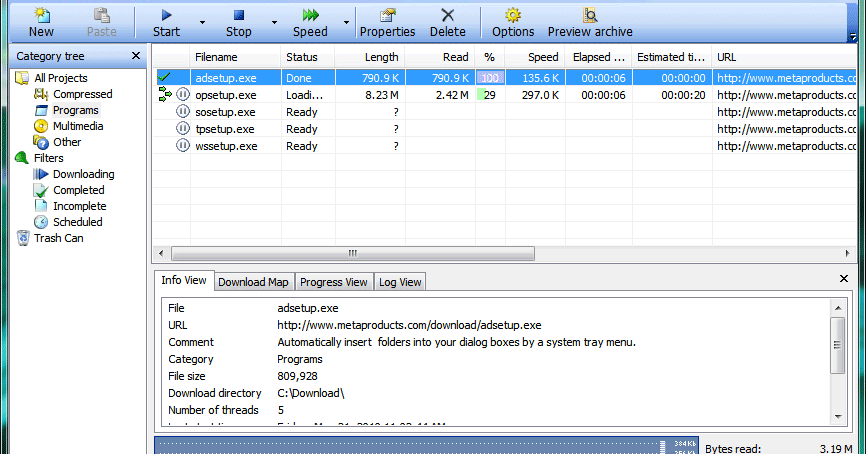Image resolution: width=866 pixels, height=454 pixels.
Task: Click the Trash Can bin icon
Action: (x=23, y=238)
